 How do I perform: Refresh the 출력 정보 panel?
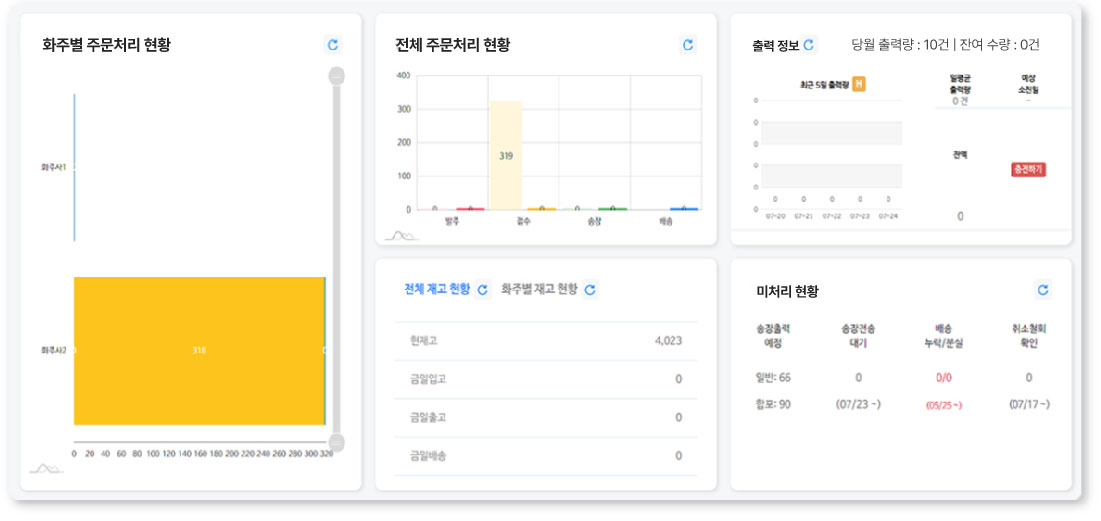pyautogui.click(x=809, y=45)
